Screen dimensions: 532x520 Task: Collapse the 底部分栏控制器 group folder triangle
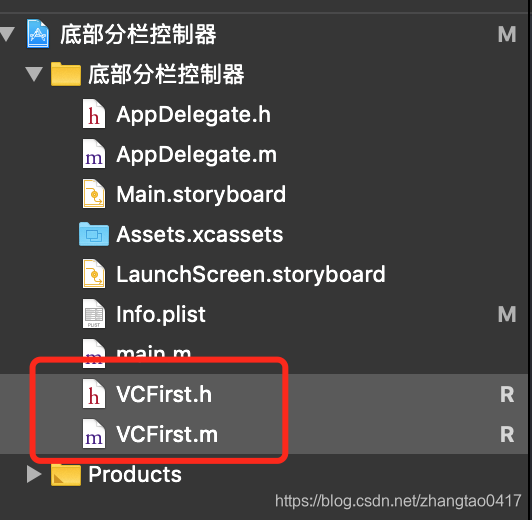(34, 74)
